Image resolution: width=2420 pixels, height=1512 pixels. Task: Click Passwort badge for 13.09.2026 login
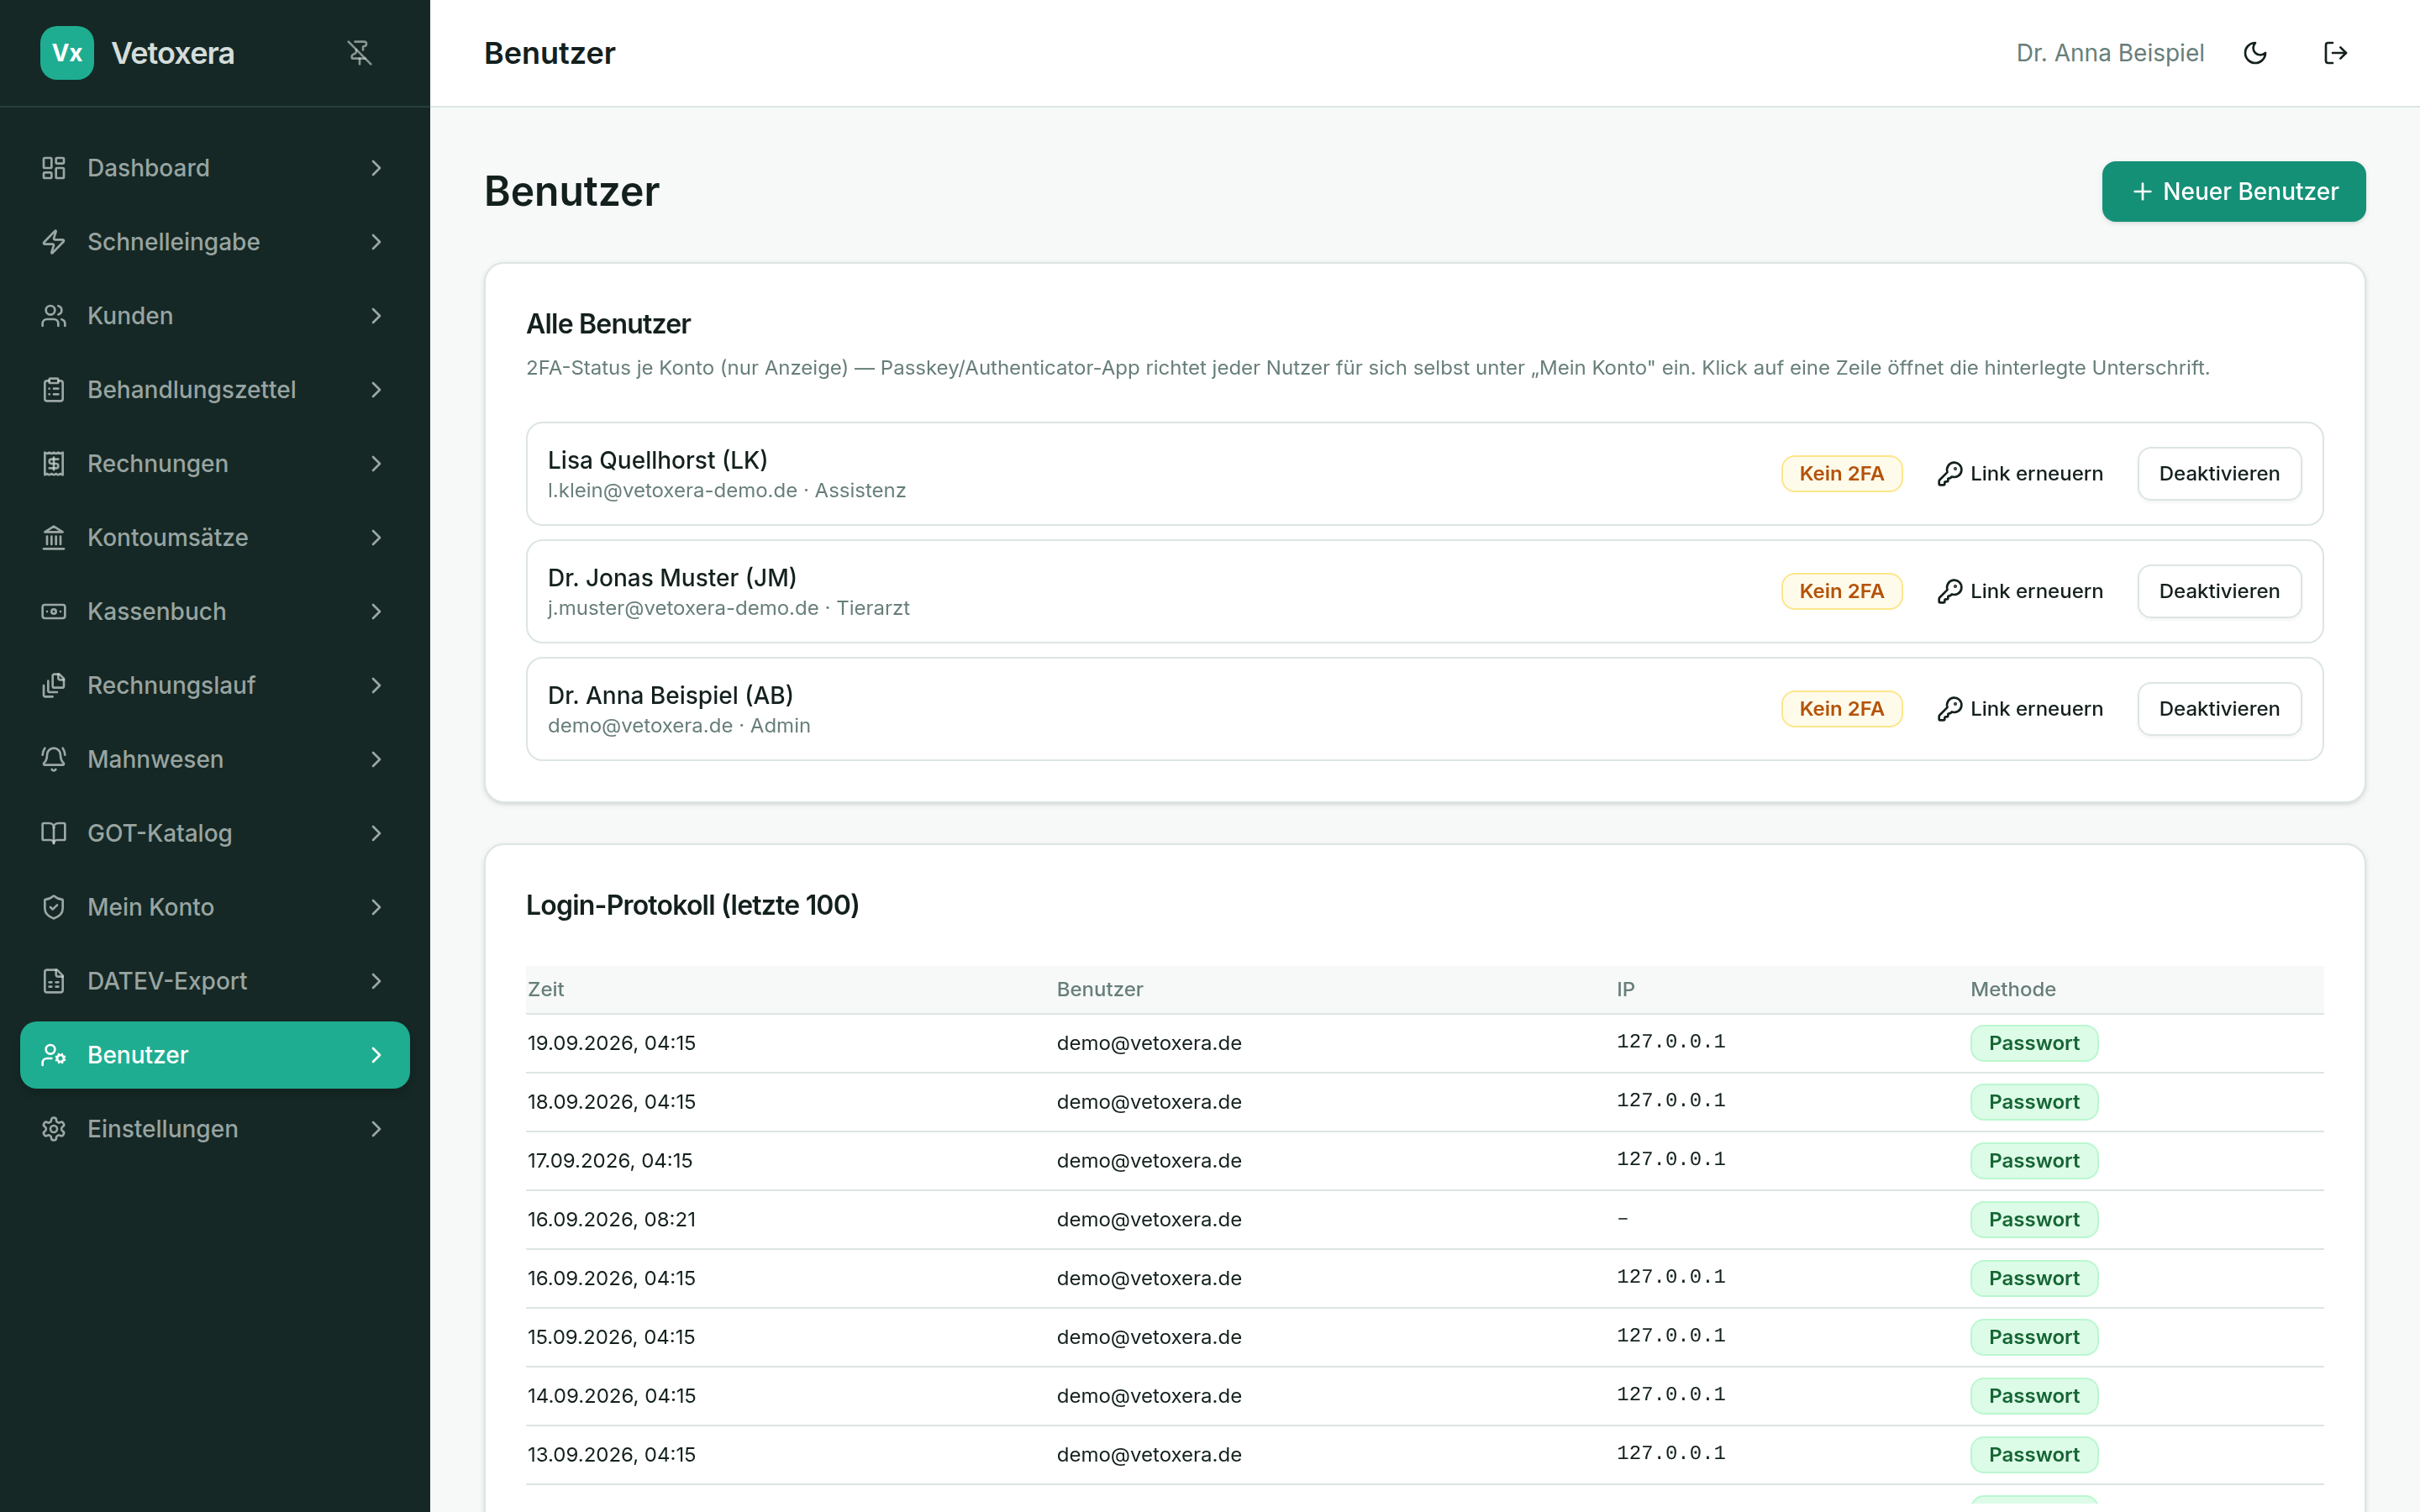pyautogui.click(x=2033, y=1456)
